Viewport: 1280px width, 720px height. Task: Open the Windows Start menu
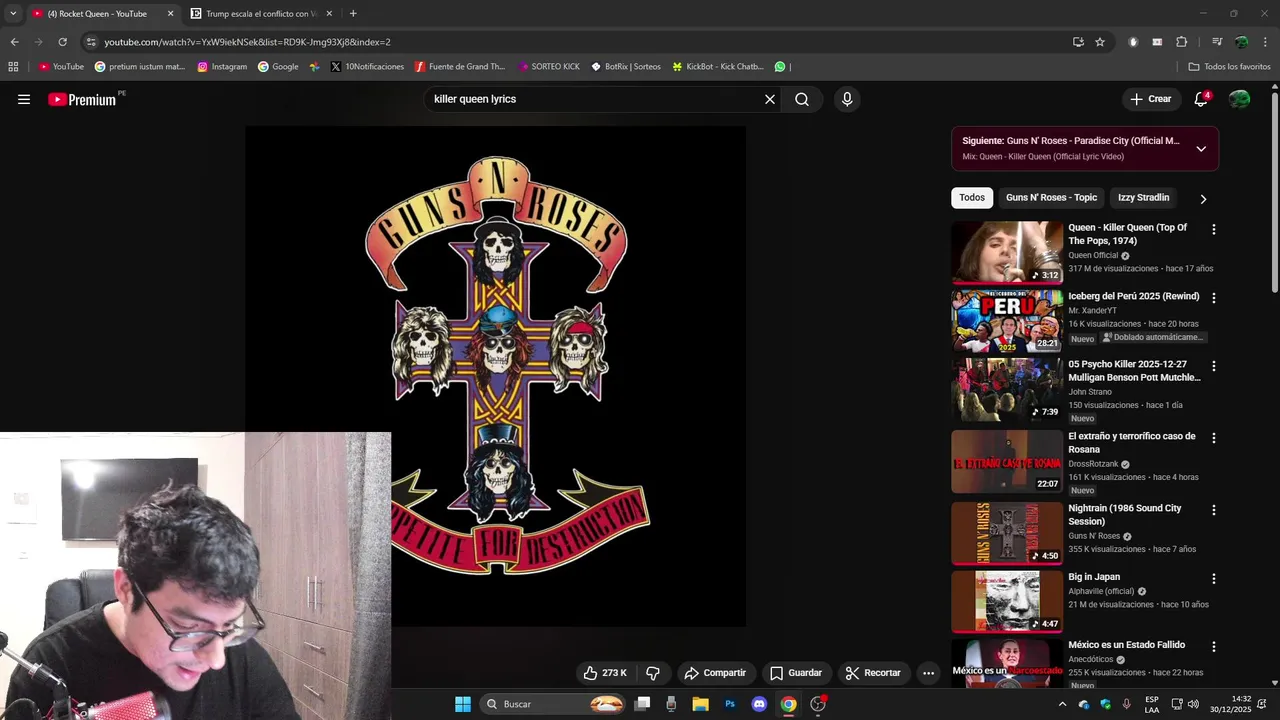click(x=463, y=704)
